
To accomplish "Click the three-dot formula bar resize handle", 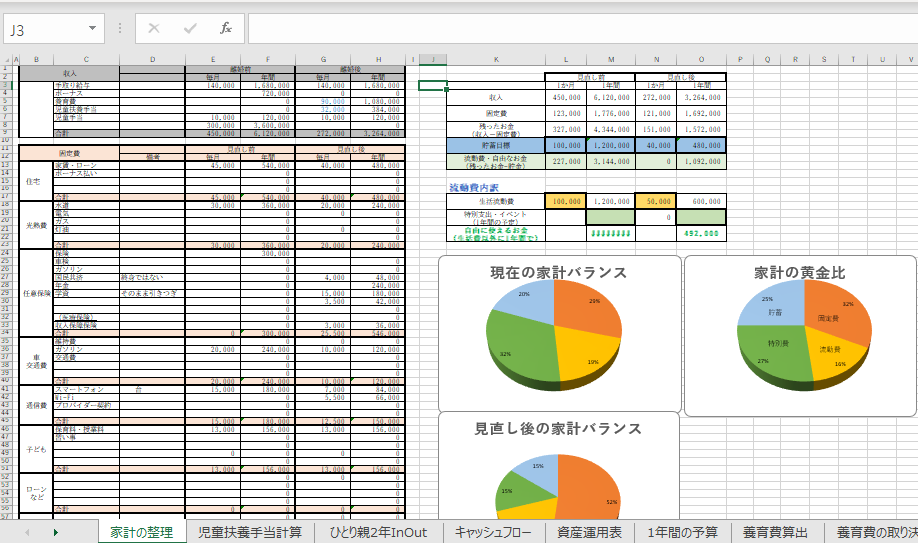I will 119,28.
